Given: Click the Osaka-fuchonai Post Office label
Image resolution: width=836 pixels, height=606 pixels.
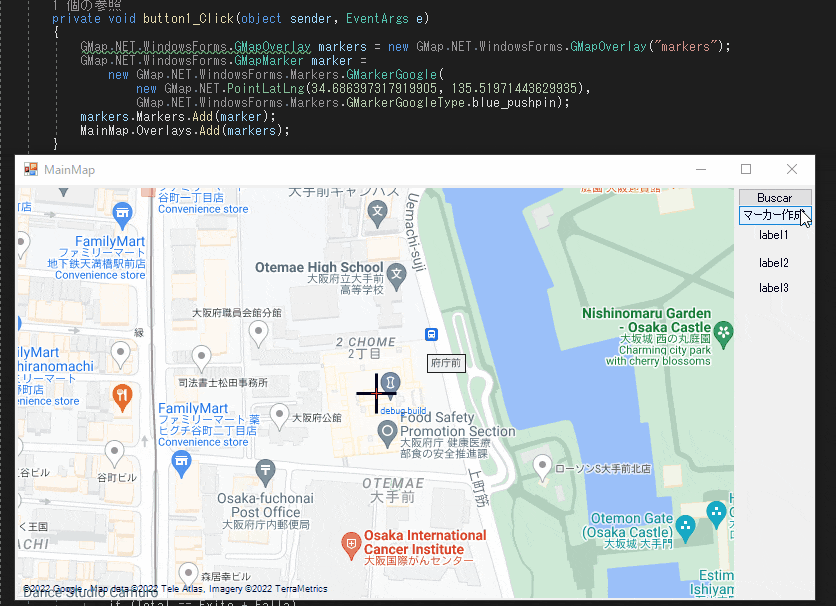Looking at the screenshot, I should tap(266, 505).
